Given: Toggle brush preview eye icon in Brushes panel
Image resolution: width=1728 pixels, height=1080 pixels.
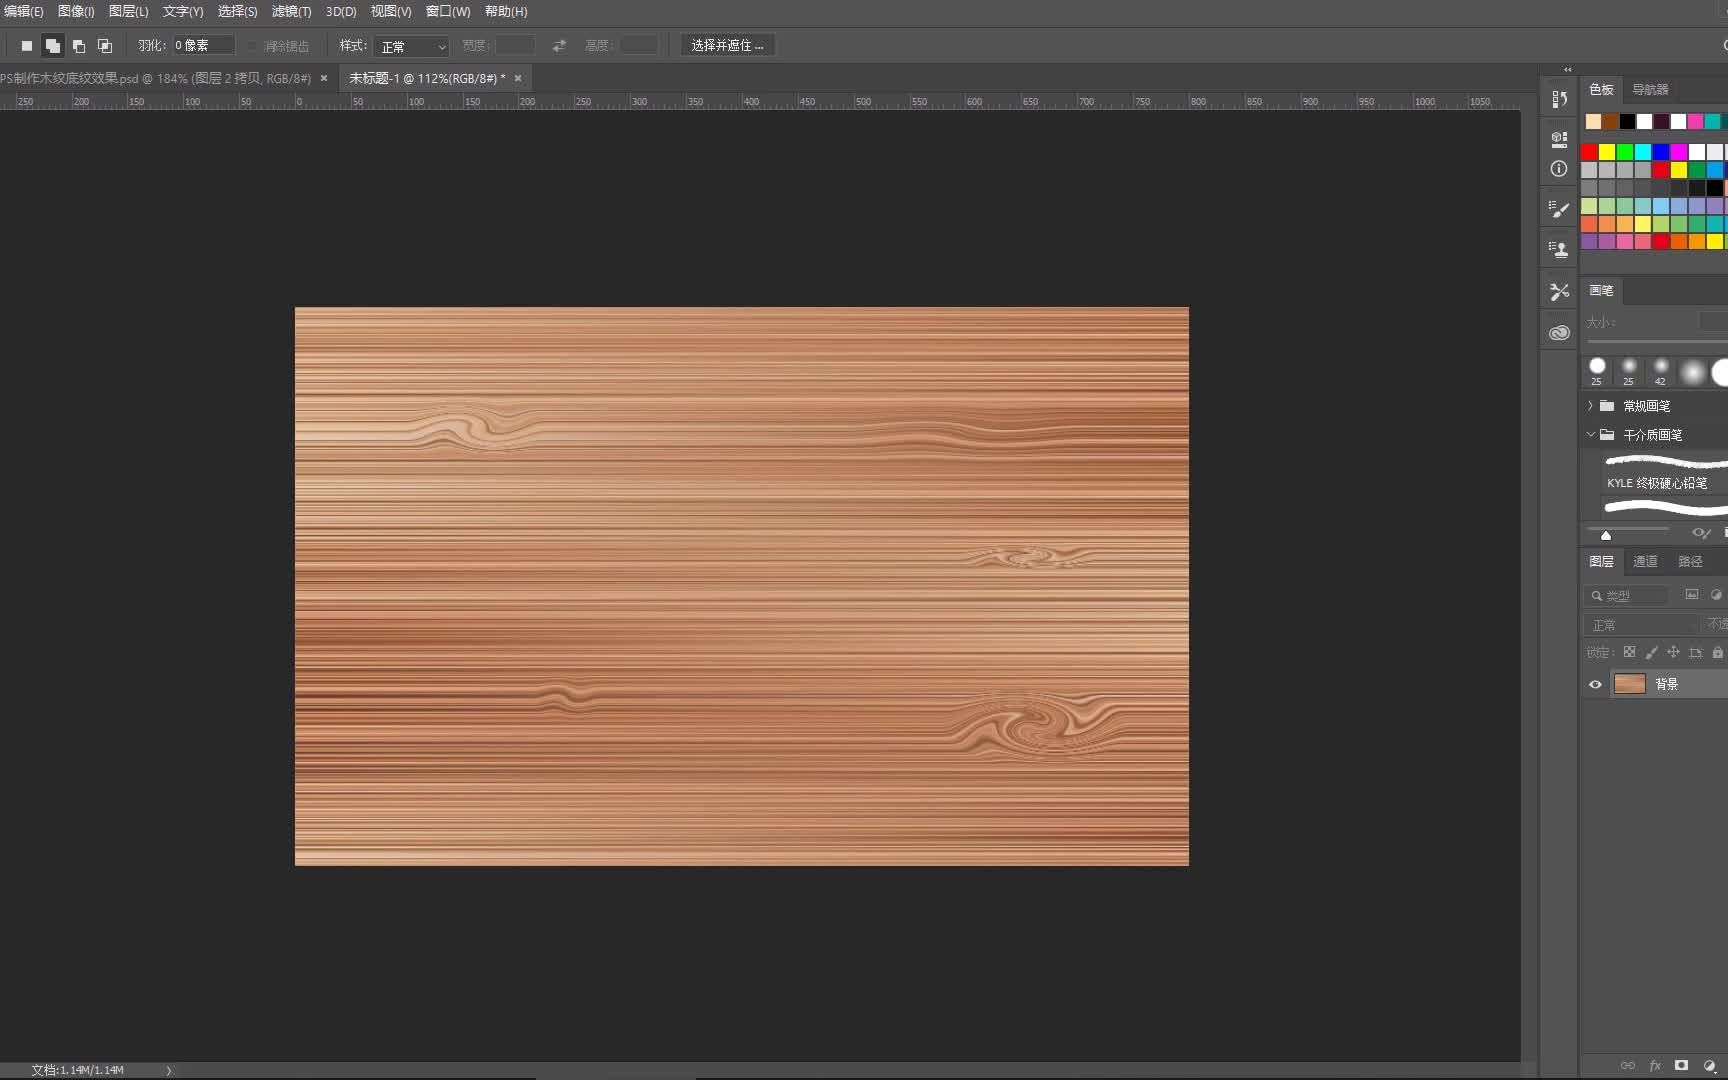Looking at the screenshot, I should pyautogui.click(x=1700, y=534).
